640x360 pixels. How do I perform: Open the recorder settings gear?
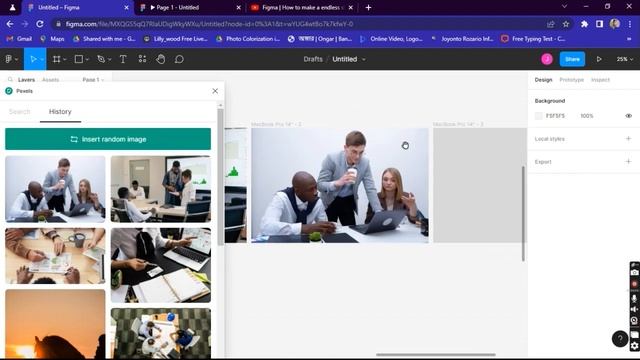(634, 346)
